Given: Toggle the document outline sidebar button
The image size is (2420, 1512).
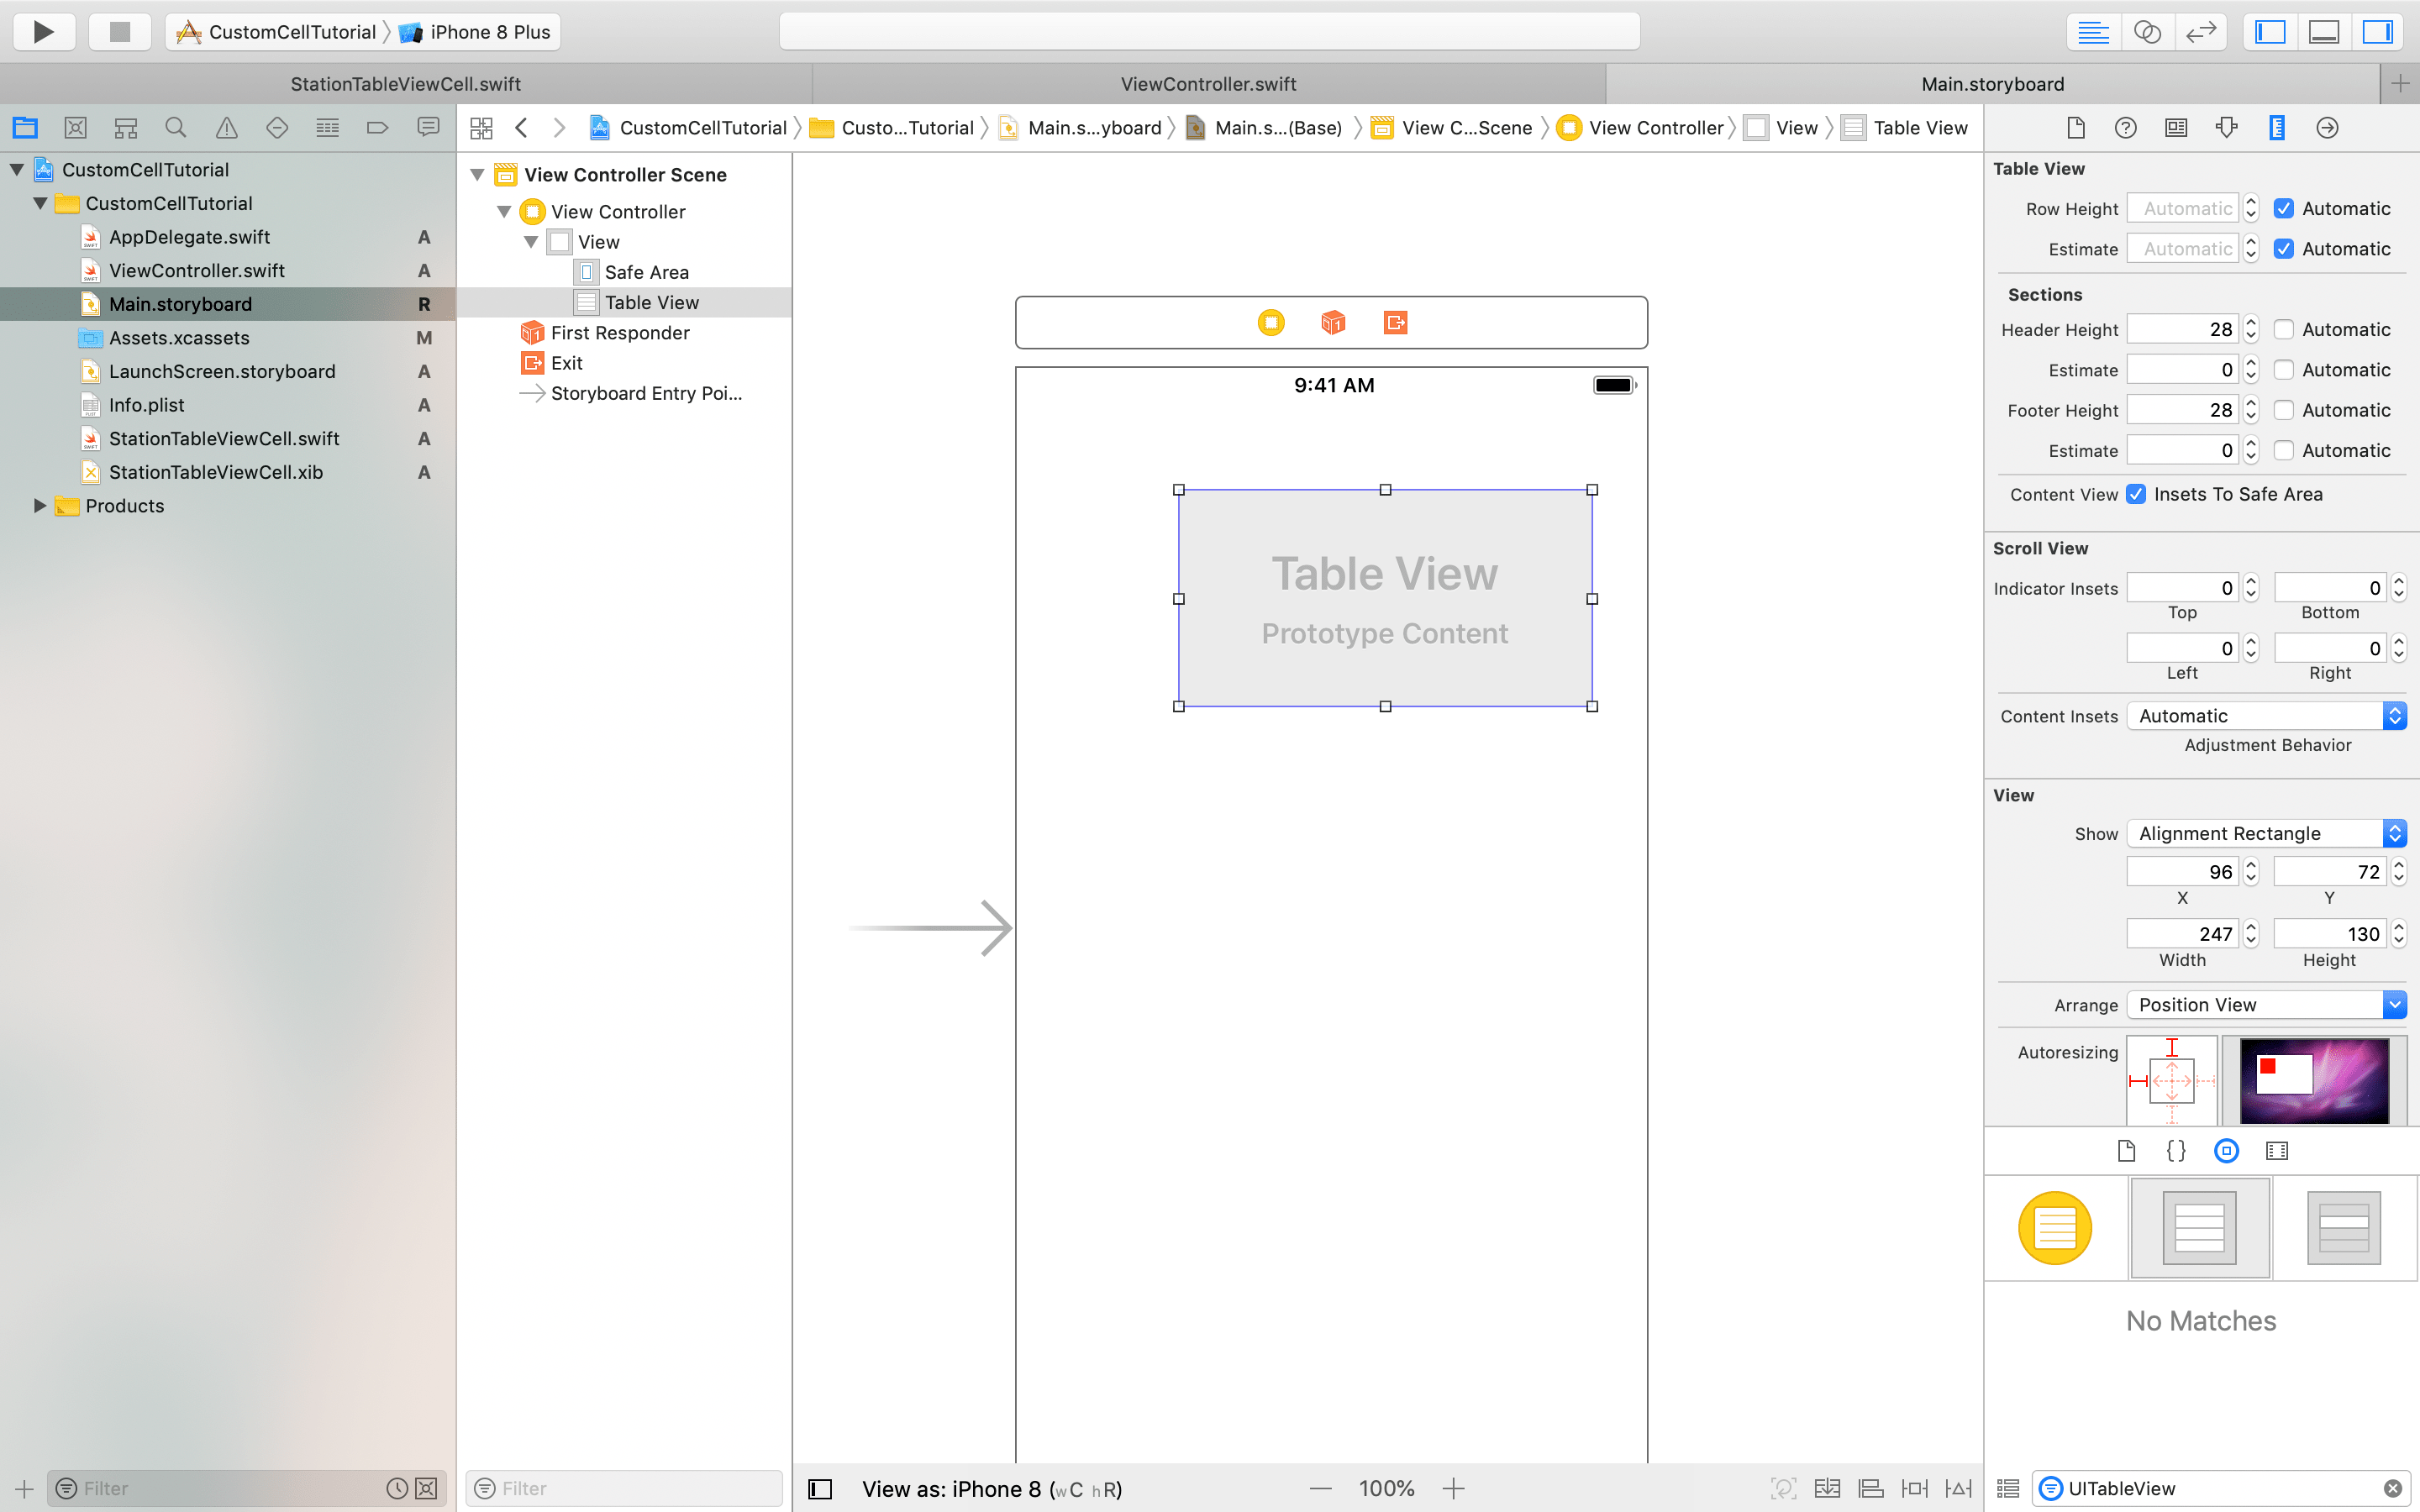Looking at the screenshot, I should tap(820, 1489).
